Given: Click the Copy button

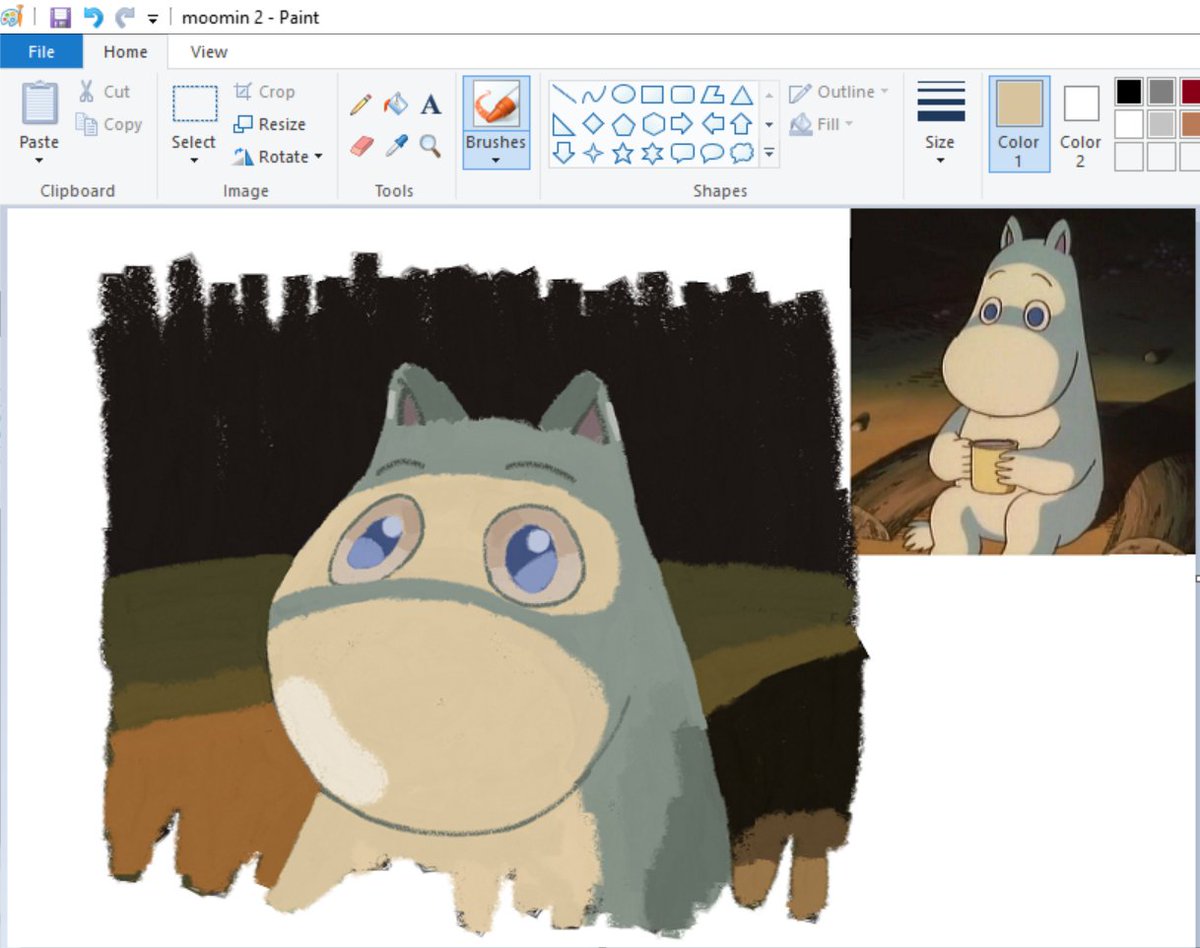Looking at the screenshot, I should click(x=109, y=124).
